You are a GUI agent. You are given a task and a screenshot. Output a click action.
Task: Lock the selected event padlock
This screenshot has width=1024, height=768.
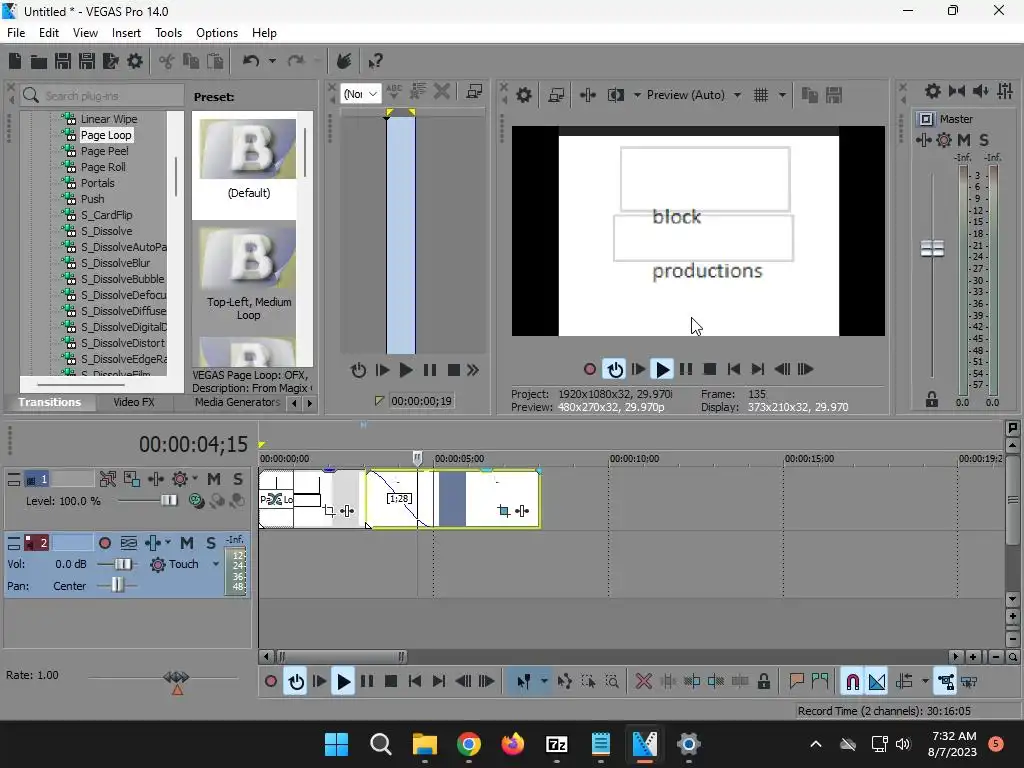[x=763, y=682]
